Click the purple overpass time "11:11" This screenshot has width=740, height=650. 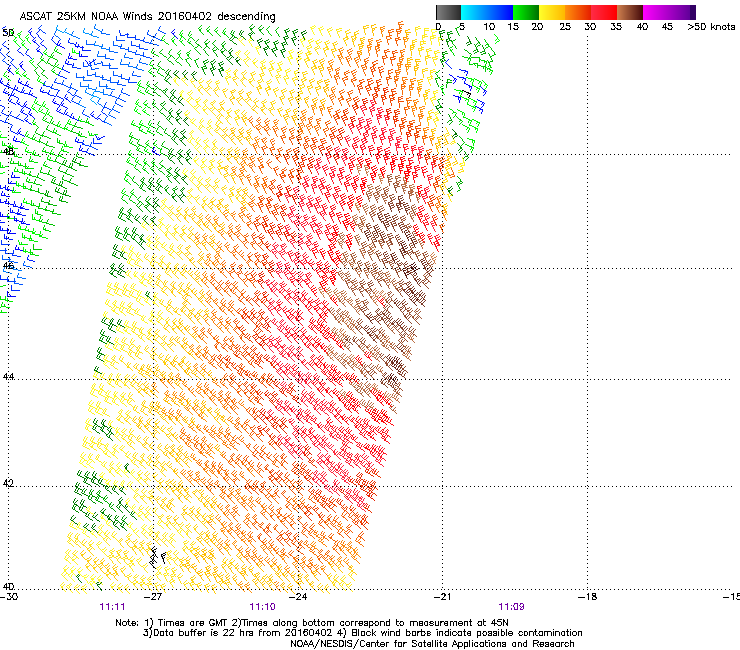(x=112, y=607)
